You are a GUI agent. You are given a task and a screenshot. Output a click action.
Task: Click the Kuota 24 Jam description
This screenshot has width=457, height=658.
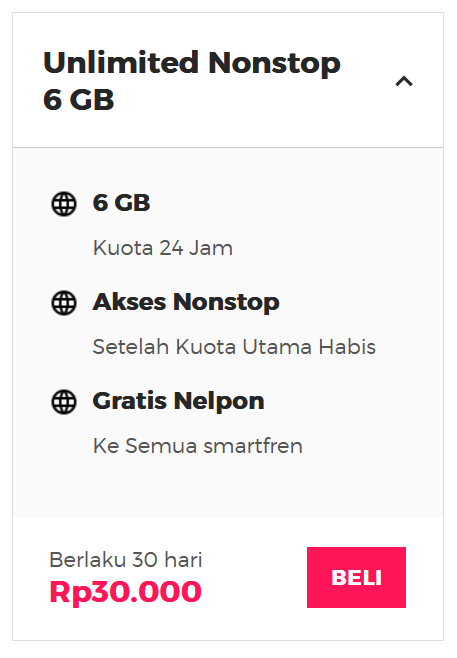click(x=163, y=248)
